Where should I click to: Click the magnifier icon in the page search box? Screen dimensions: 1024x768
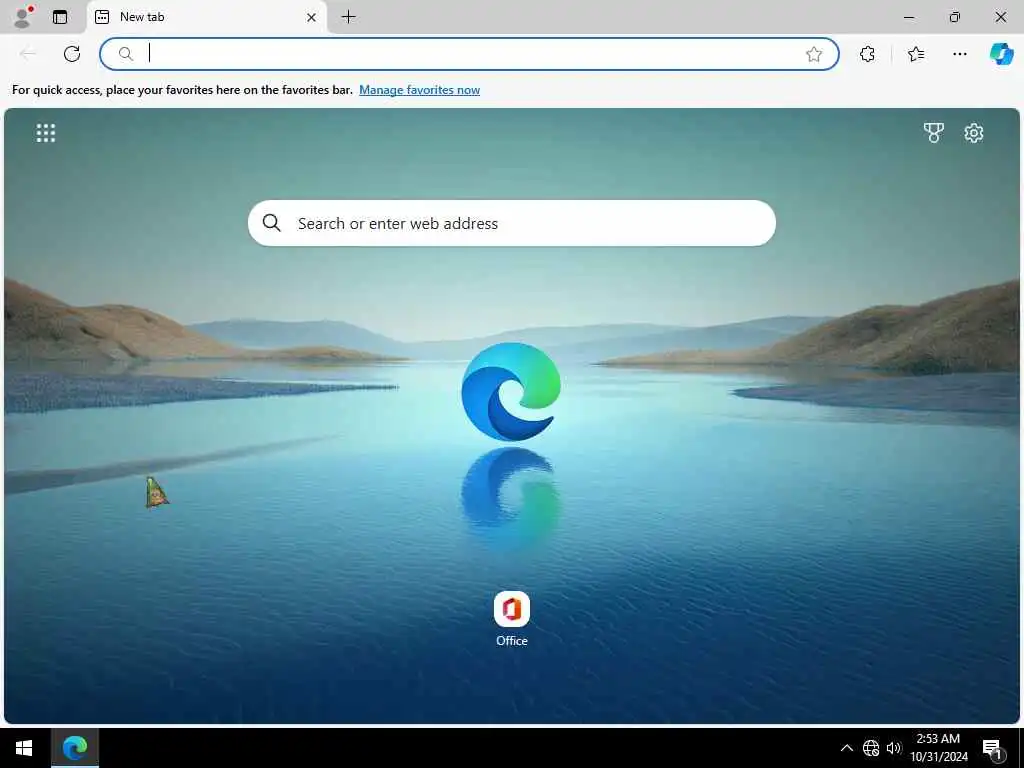coord(272,223)
